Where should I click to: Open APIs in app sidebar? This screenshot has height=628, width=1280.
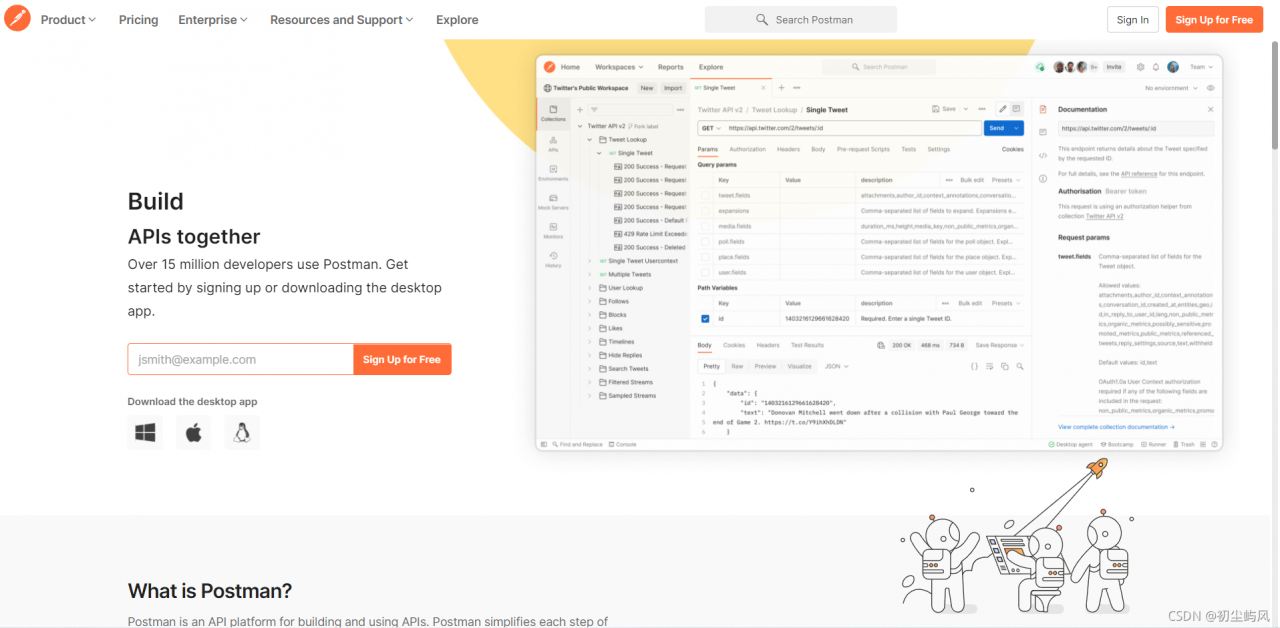coord(553,143)
